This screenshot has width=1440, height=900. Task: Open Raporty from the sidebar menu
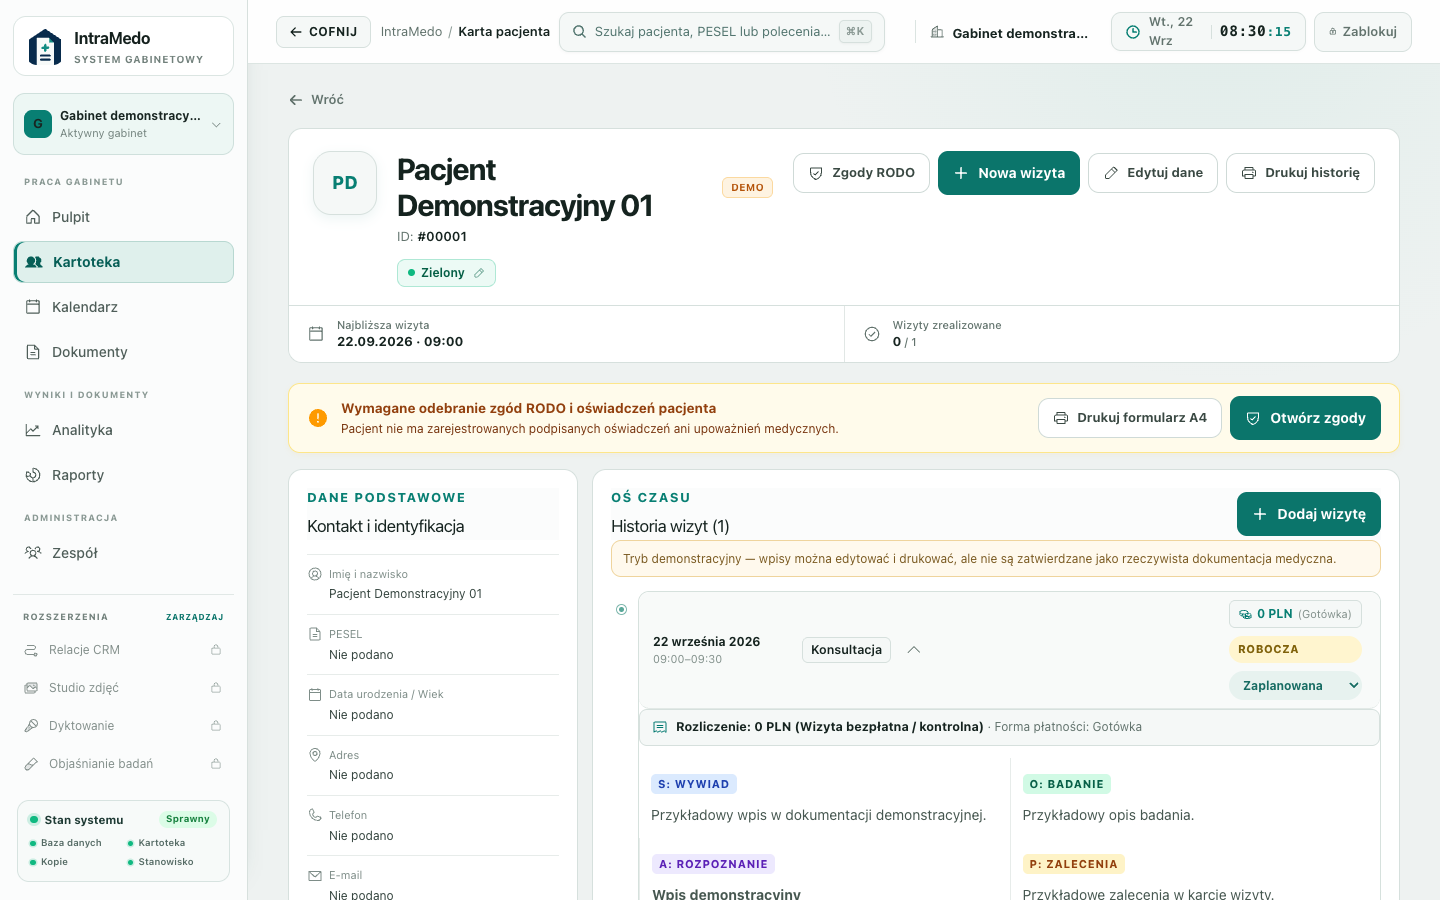(x=123, y=475)
